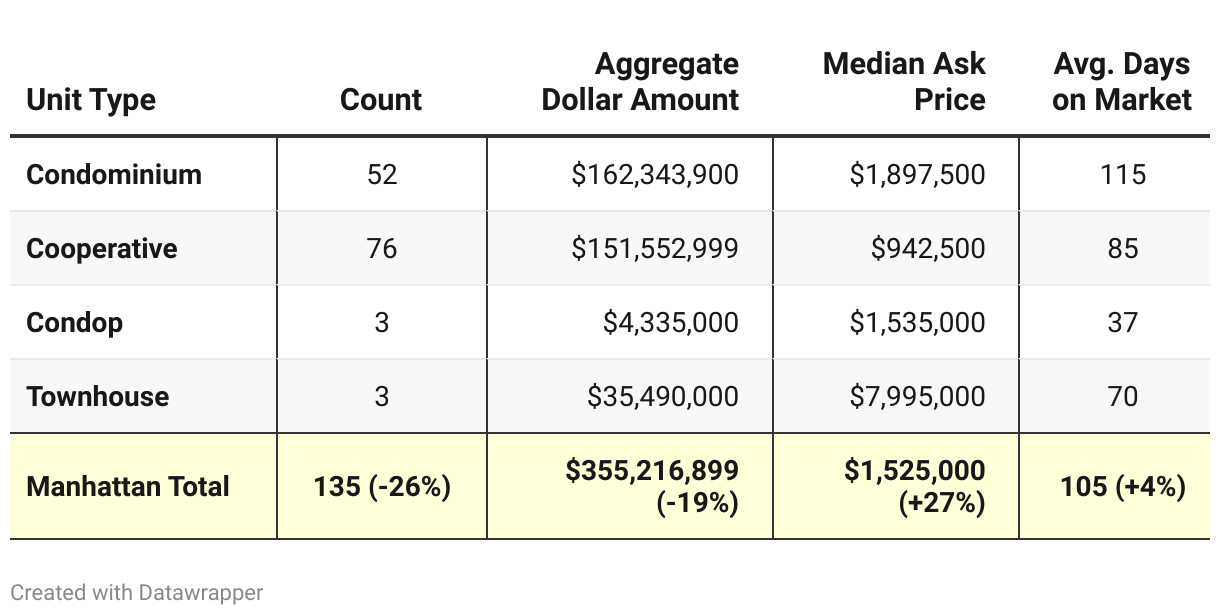Viewport: 1220px width, 616px height.
Task: Select the $1,525,000 (+27%) median cell
Action: (915, 487)
